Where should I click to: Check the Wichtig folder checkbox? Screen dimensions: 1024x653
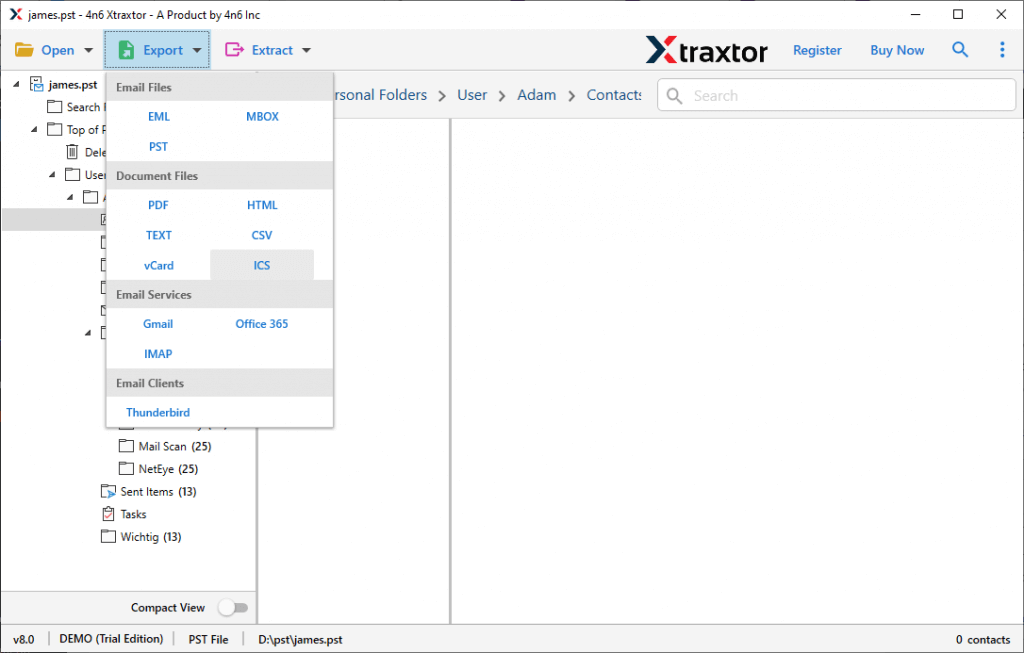click(108, 536)
